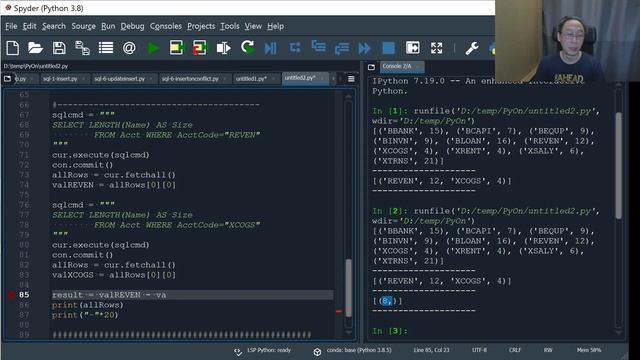Click the conda environment status icon
The image size is (640, 360).
317,351
